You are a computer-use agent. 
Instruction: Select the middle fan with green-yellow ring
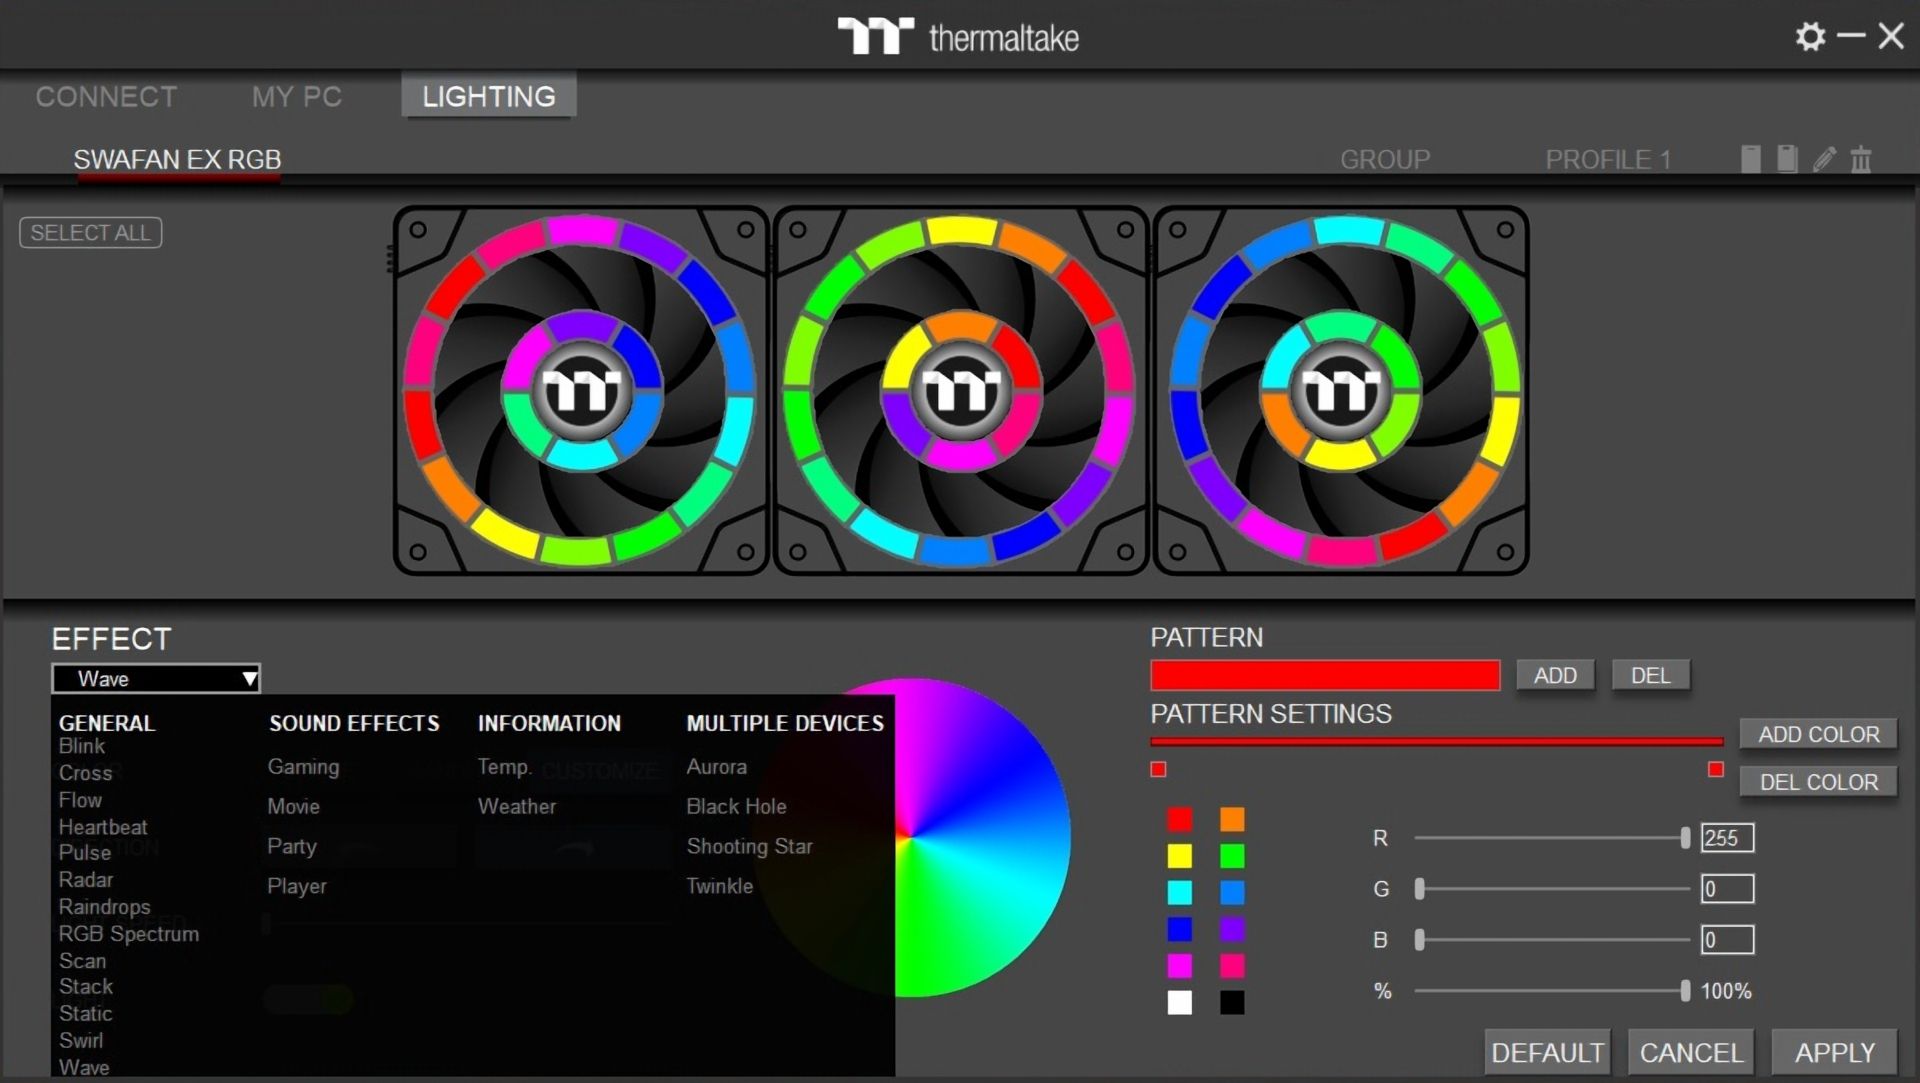pyautogui.click(x=961, y=390)
